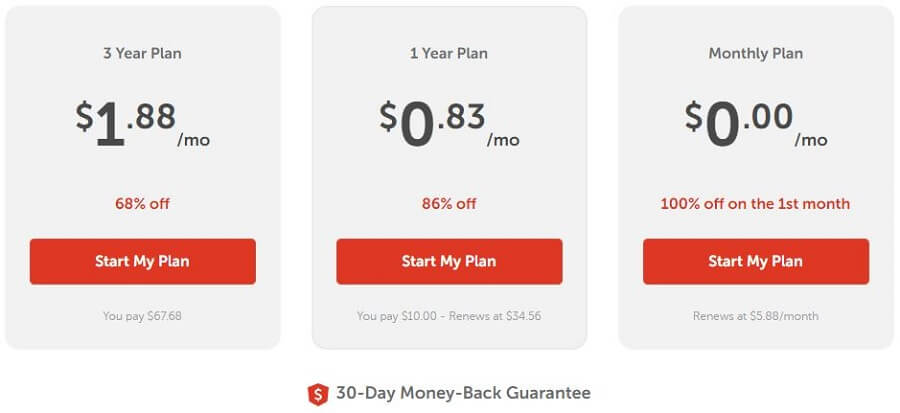
Task: Start the 1 Year Plan
Action: point(449,262)
